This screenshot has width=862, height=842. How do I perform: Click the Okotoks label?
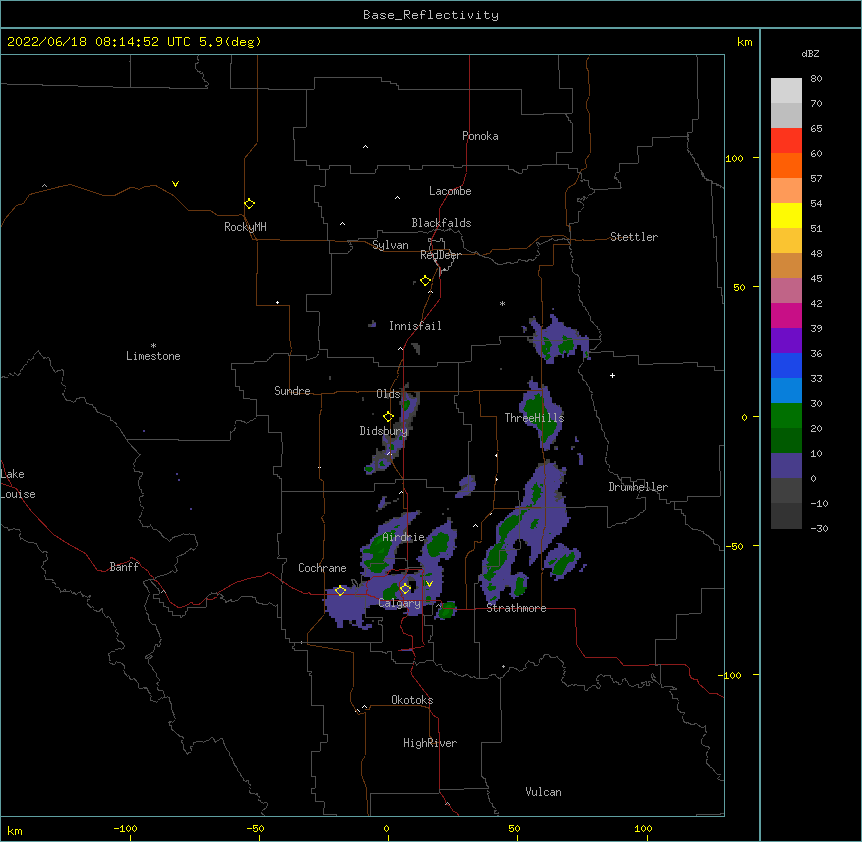[x=412, y=700]
